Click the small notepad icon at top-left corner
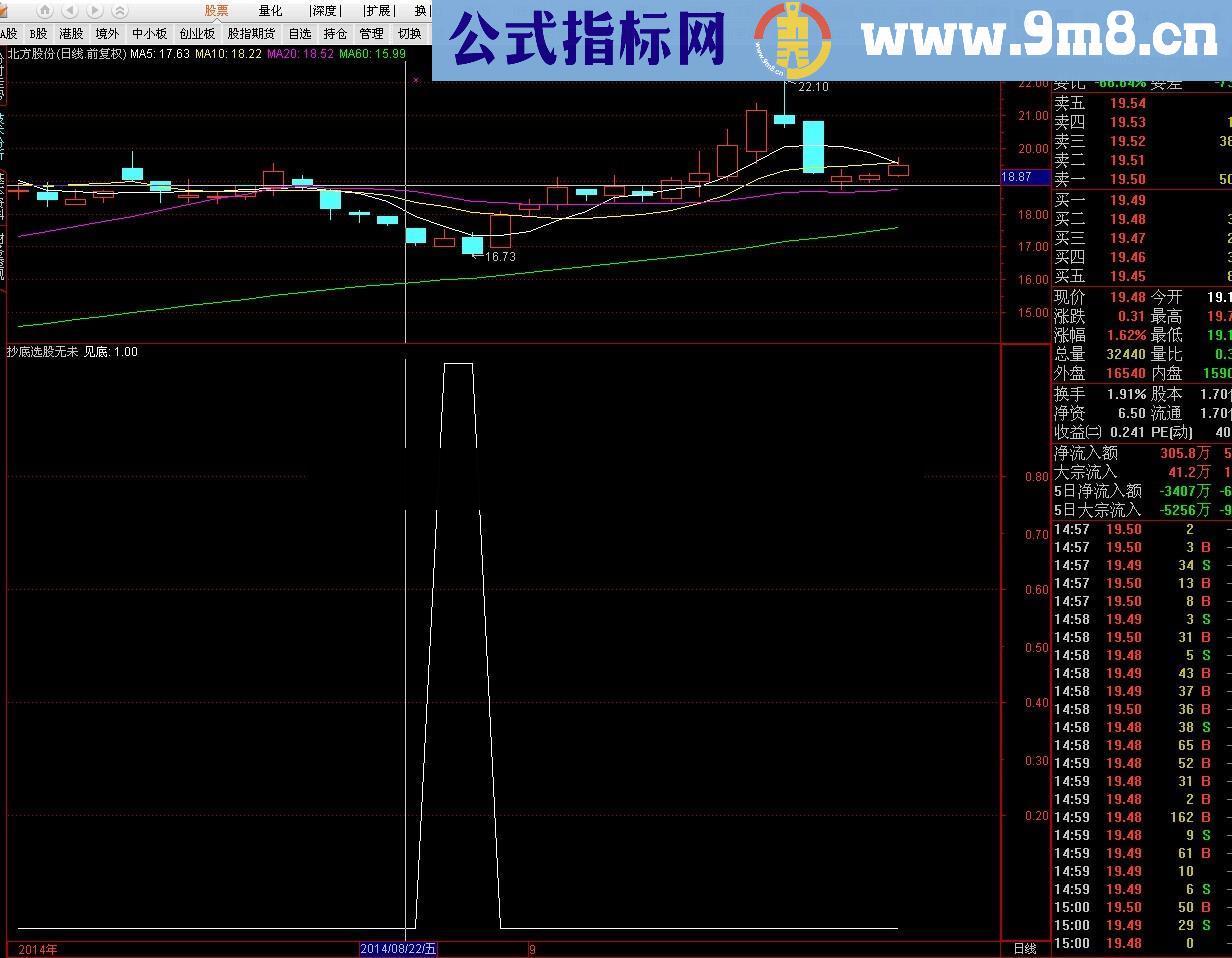 click(6, 9)
